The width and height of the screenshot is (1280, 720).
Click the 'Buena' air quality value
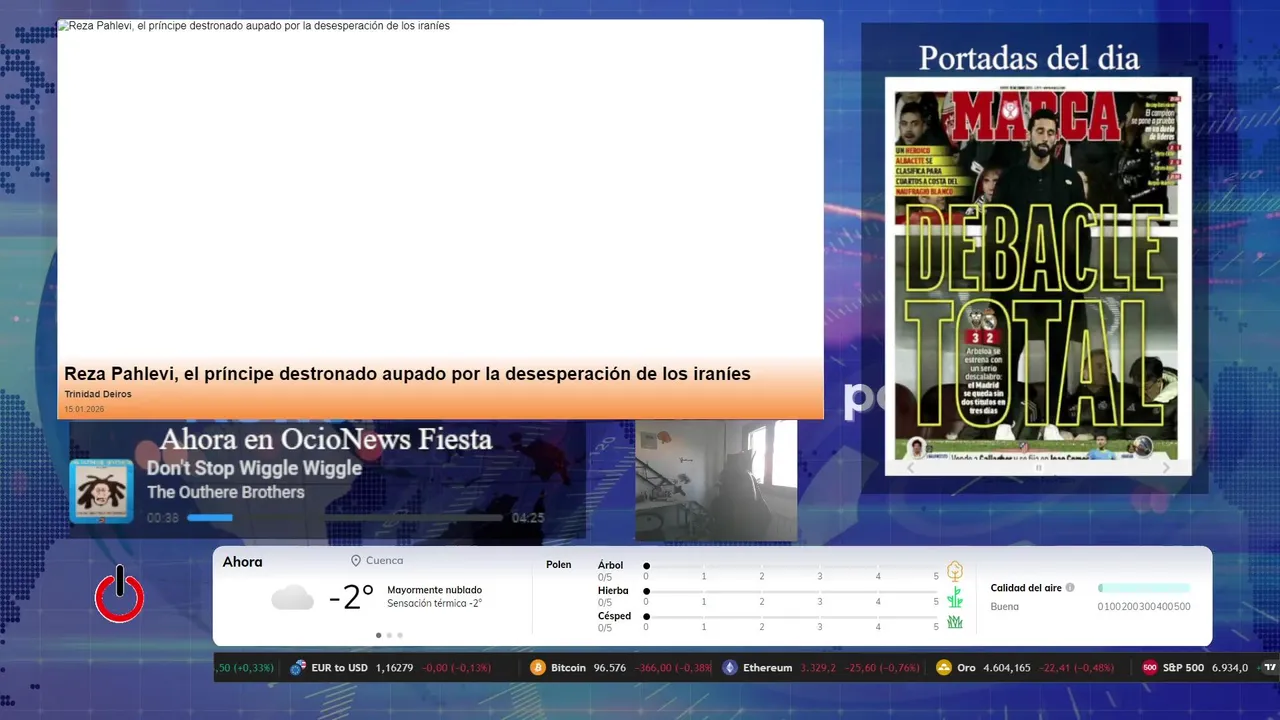pos(1005,606)
